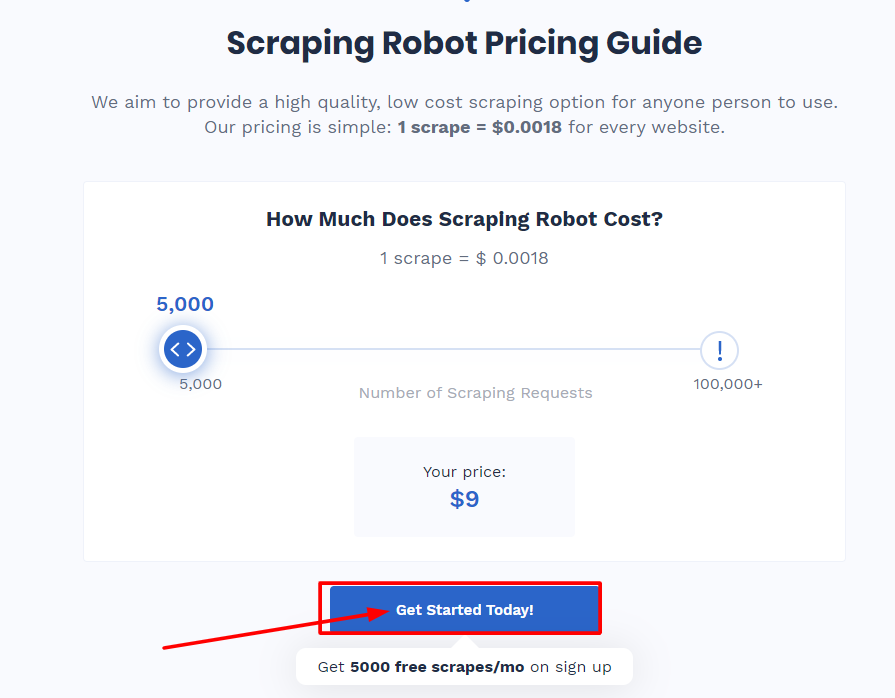Select the 1 scrape = $0.0018 text
This screenshot has width=895, height=698.
(463, 258)
